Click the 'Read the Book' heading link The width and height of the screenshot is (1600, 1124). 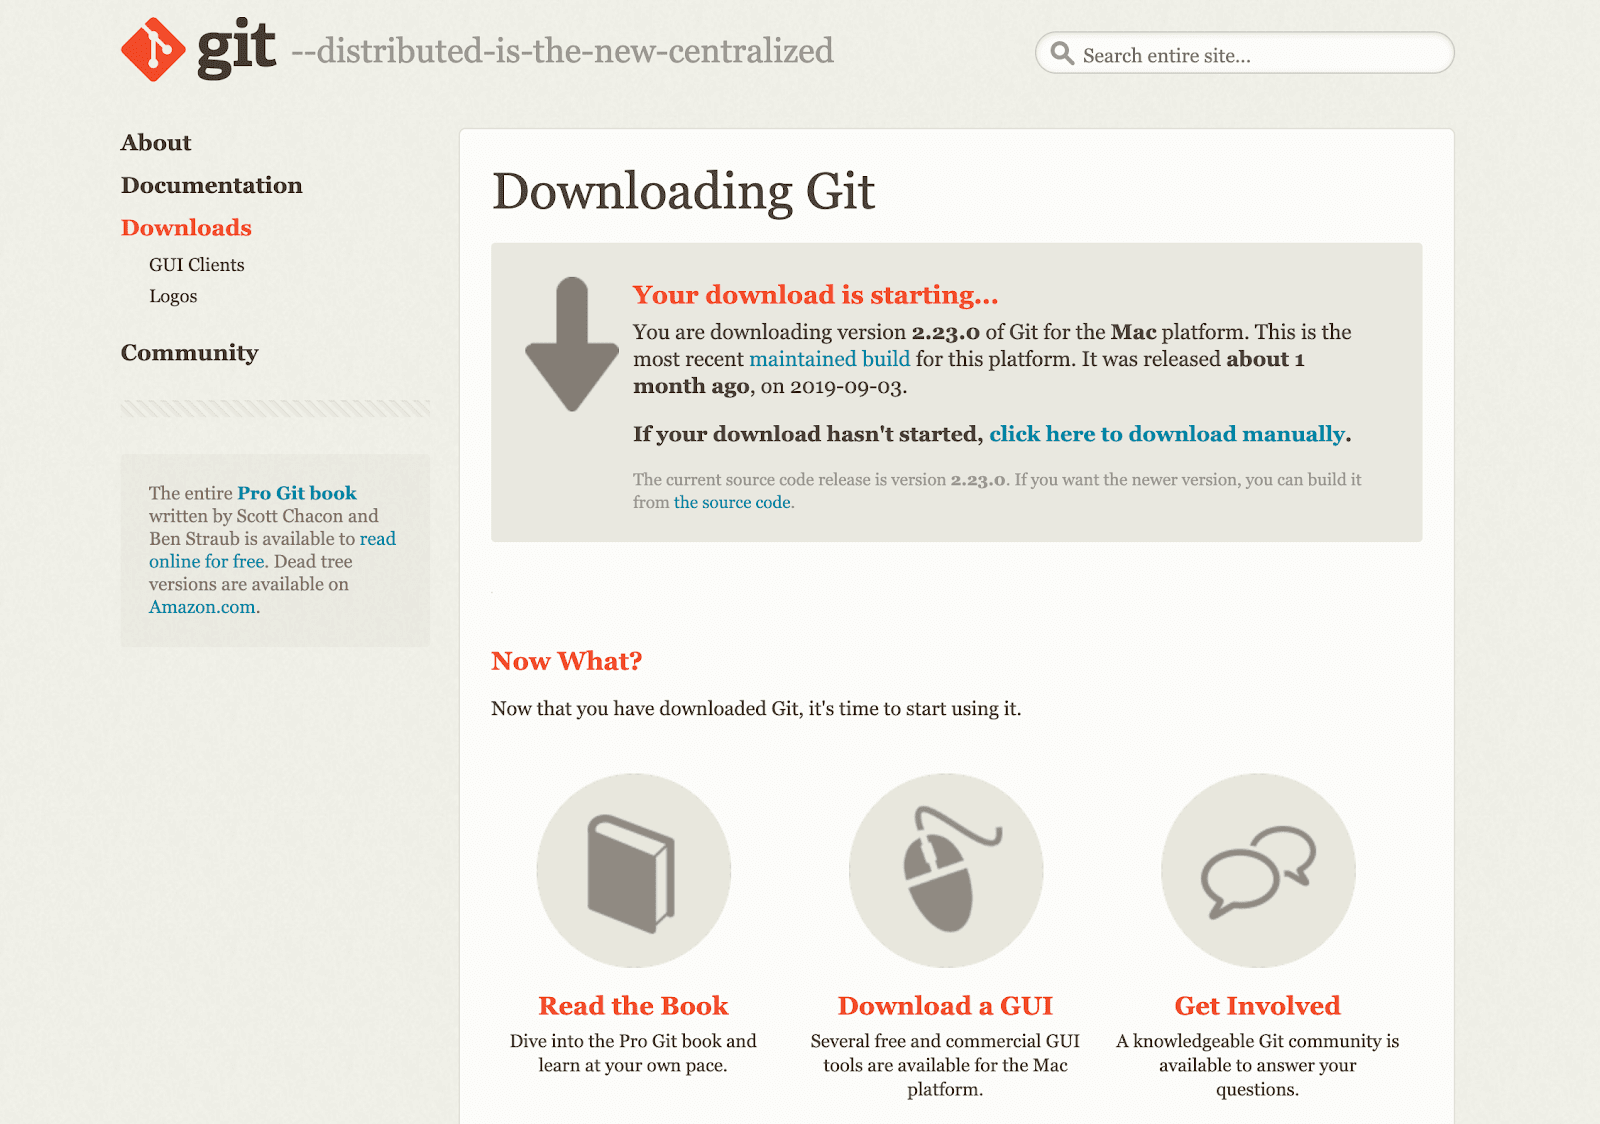click(633, 1006)
